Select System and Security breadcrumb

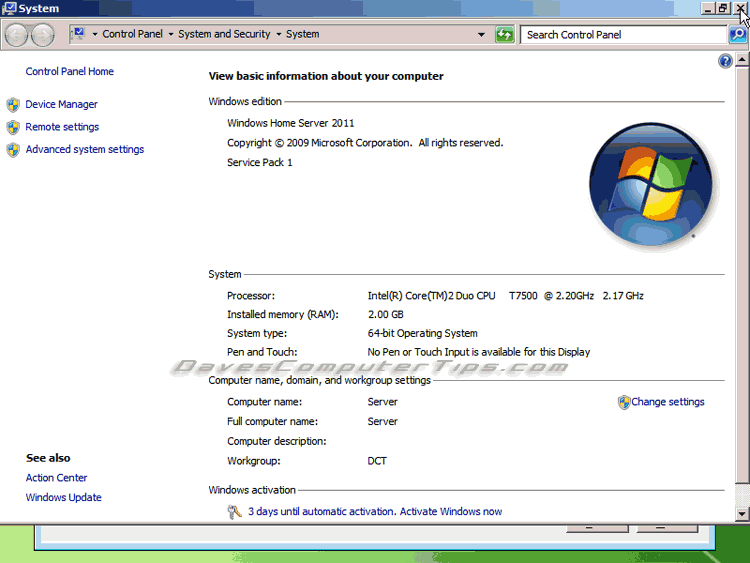coord(224,34)
